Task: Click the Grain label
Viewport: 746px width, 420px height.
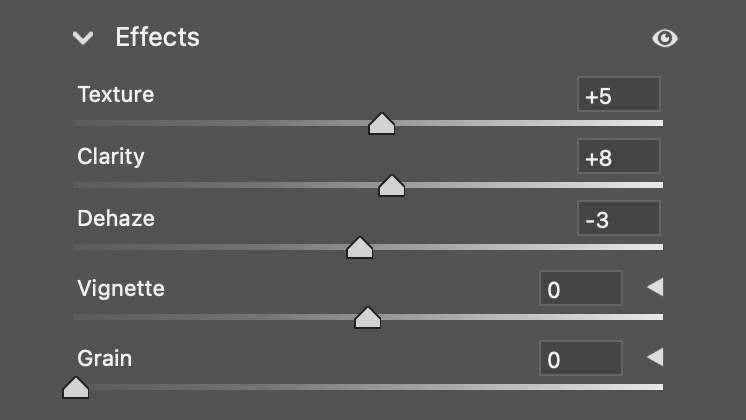Action: click(104, 358)
